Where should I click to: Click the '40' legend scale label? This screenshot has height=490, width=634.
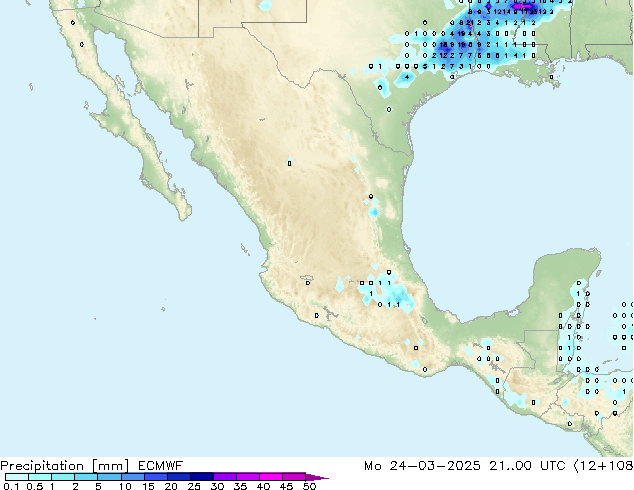(x=263, y=486)
